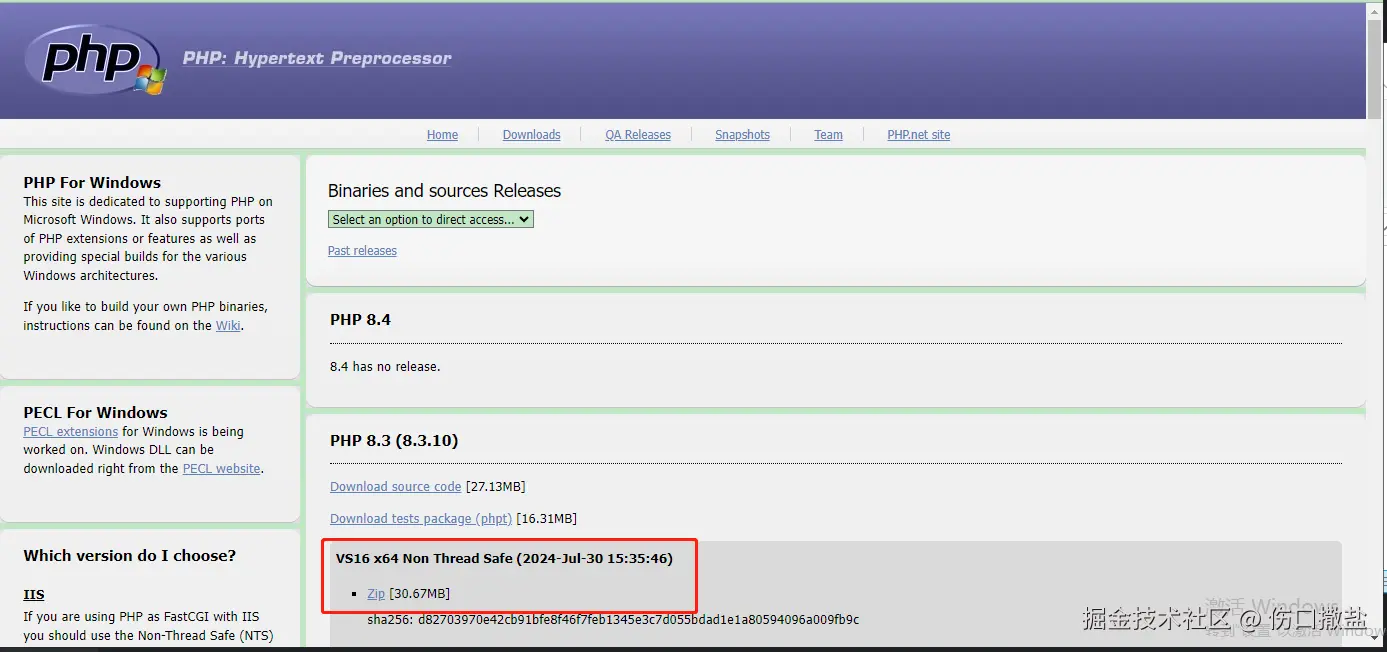Open the PECL extensions link
This screenshot has height=652, width=1387.
tap(71, 432)
